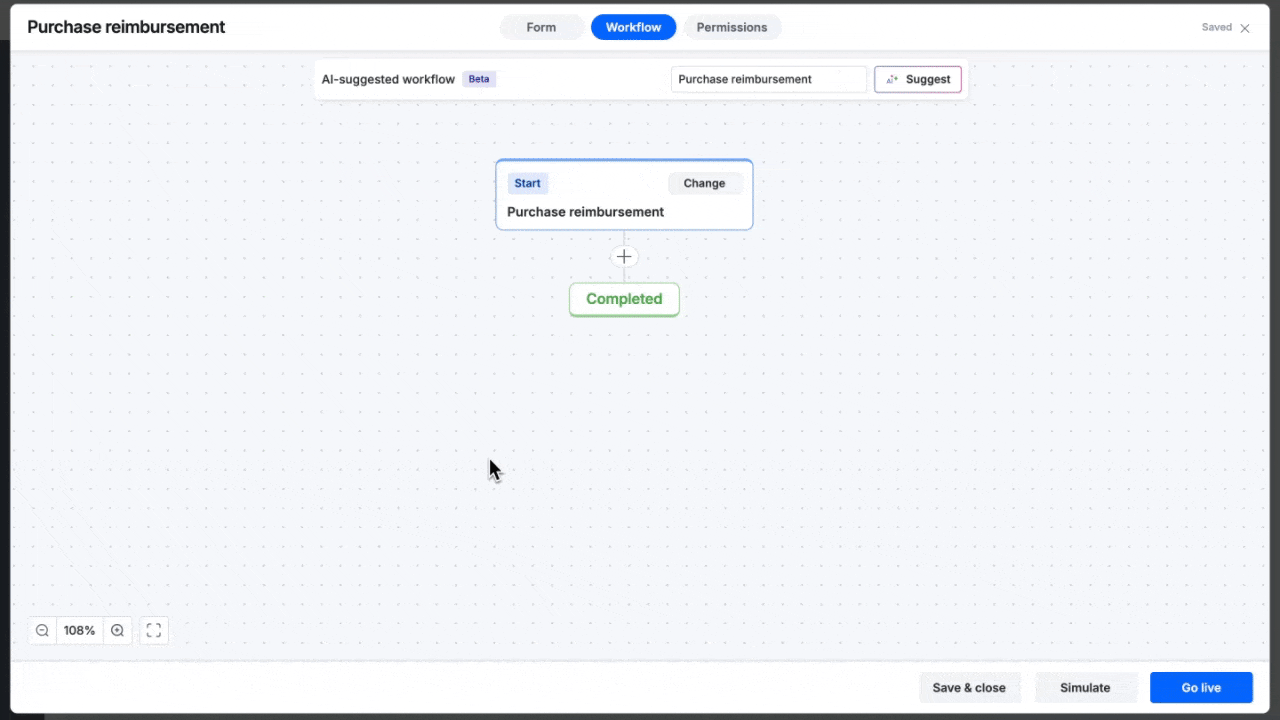Click the zoom in magnifier icon
The image size is (1280, 720).
(x=117, y=631)
